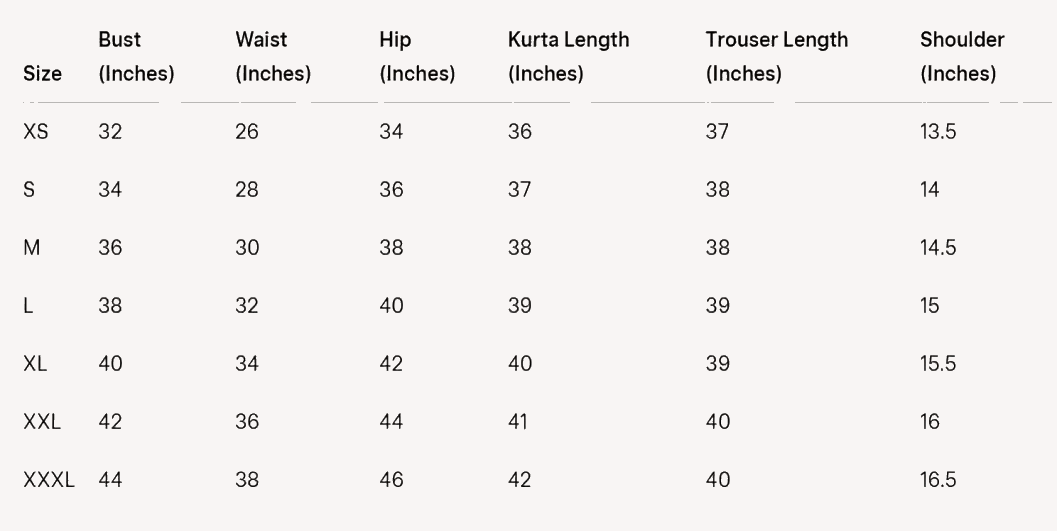The image size is (1057, 531).
Task: Click the Trouser Length (Inches) header
Action: pyautogui.click(x=776, y=57)
